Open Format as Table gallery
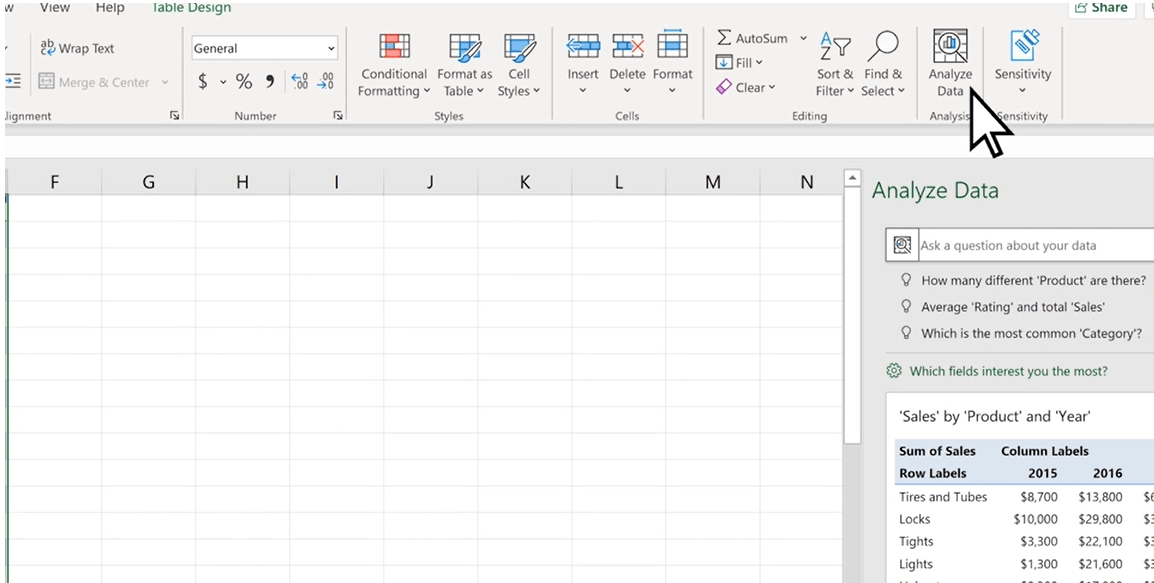Image resolution: width=1154 pixels, height=583 pixels. (x=464, y=66)
